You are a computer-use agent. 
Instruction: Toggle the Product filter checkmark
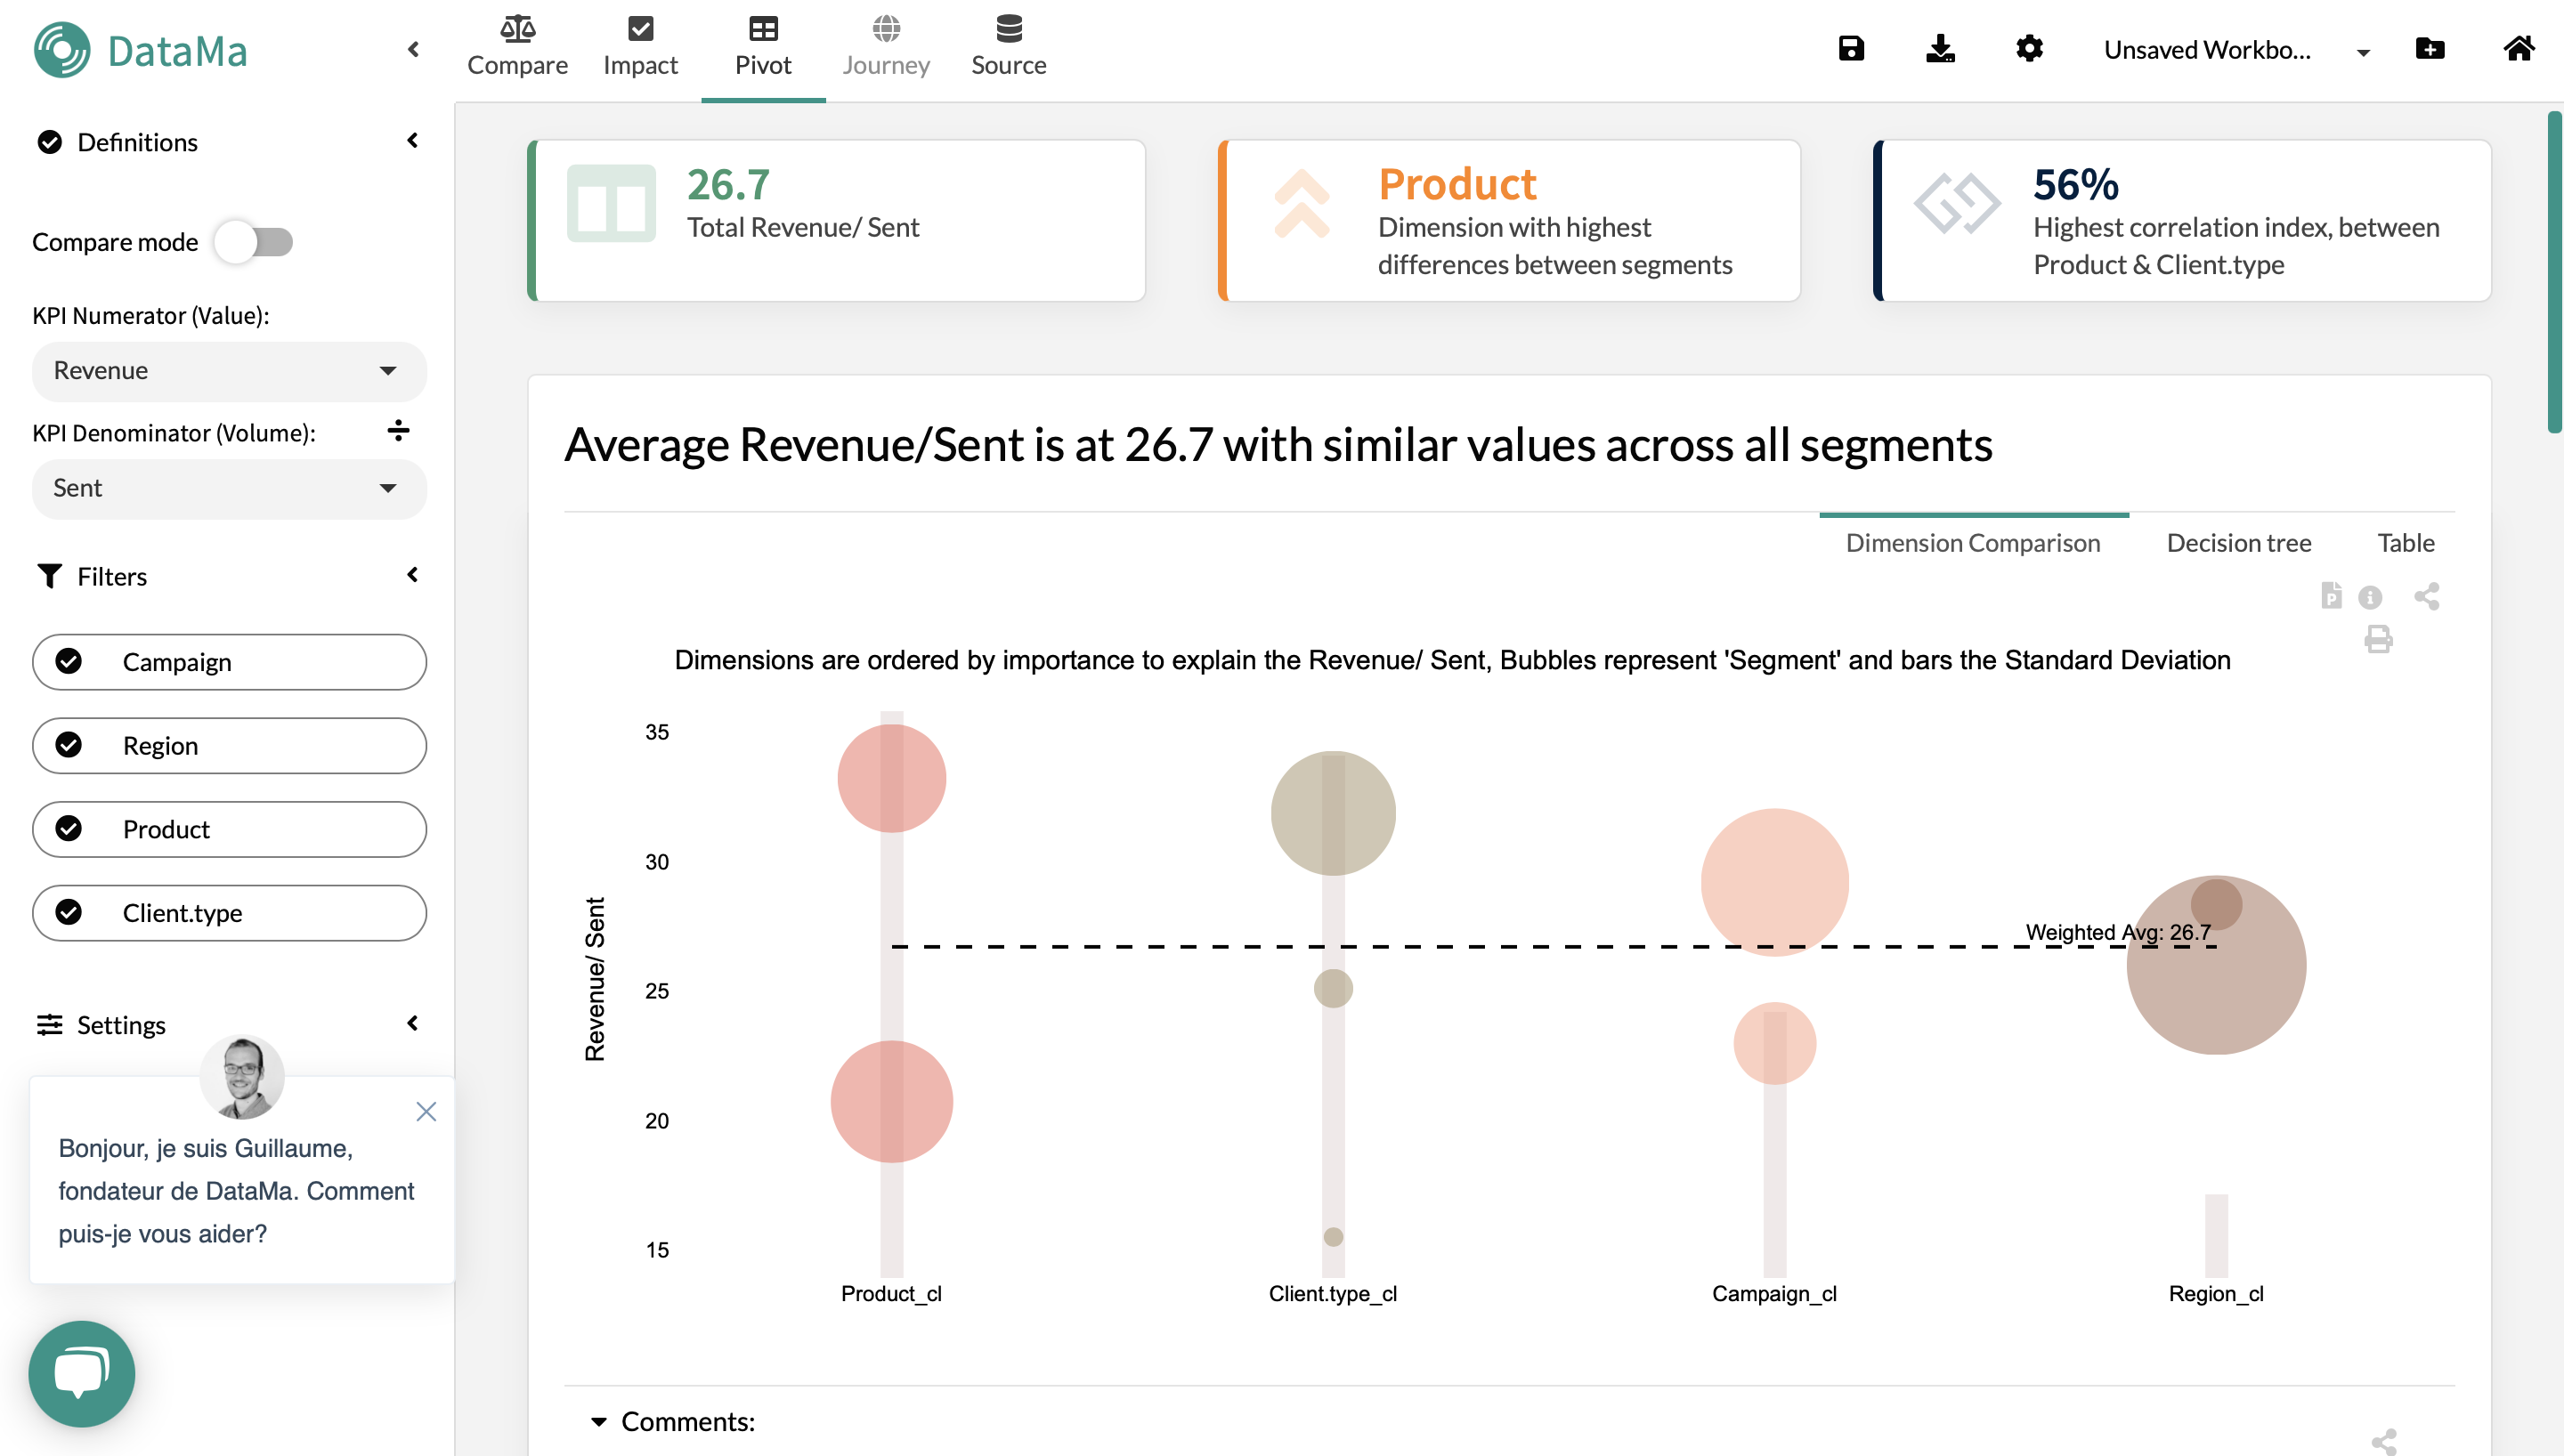tap(68, 829)
